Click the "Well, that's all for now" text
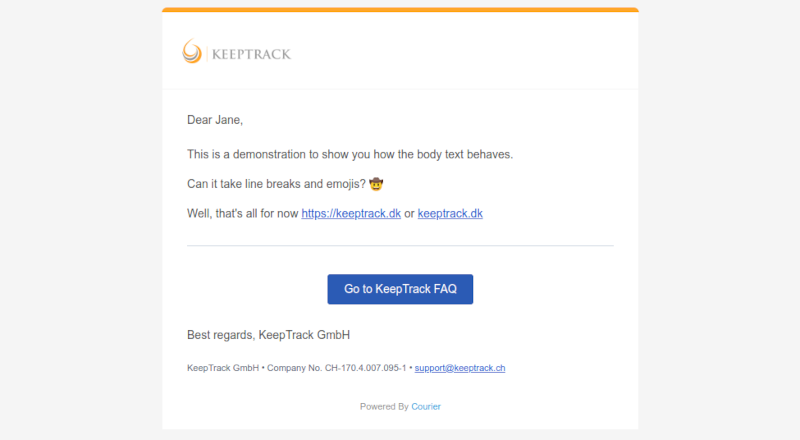The height and width of the screenshot is (440, 800). tap(242, 213)
